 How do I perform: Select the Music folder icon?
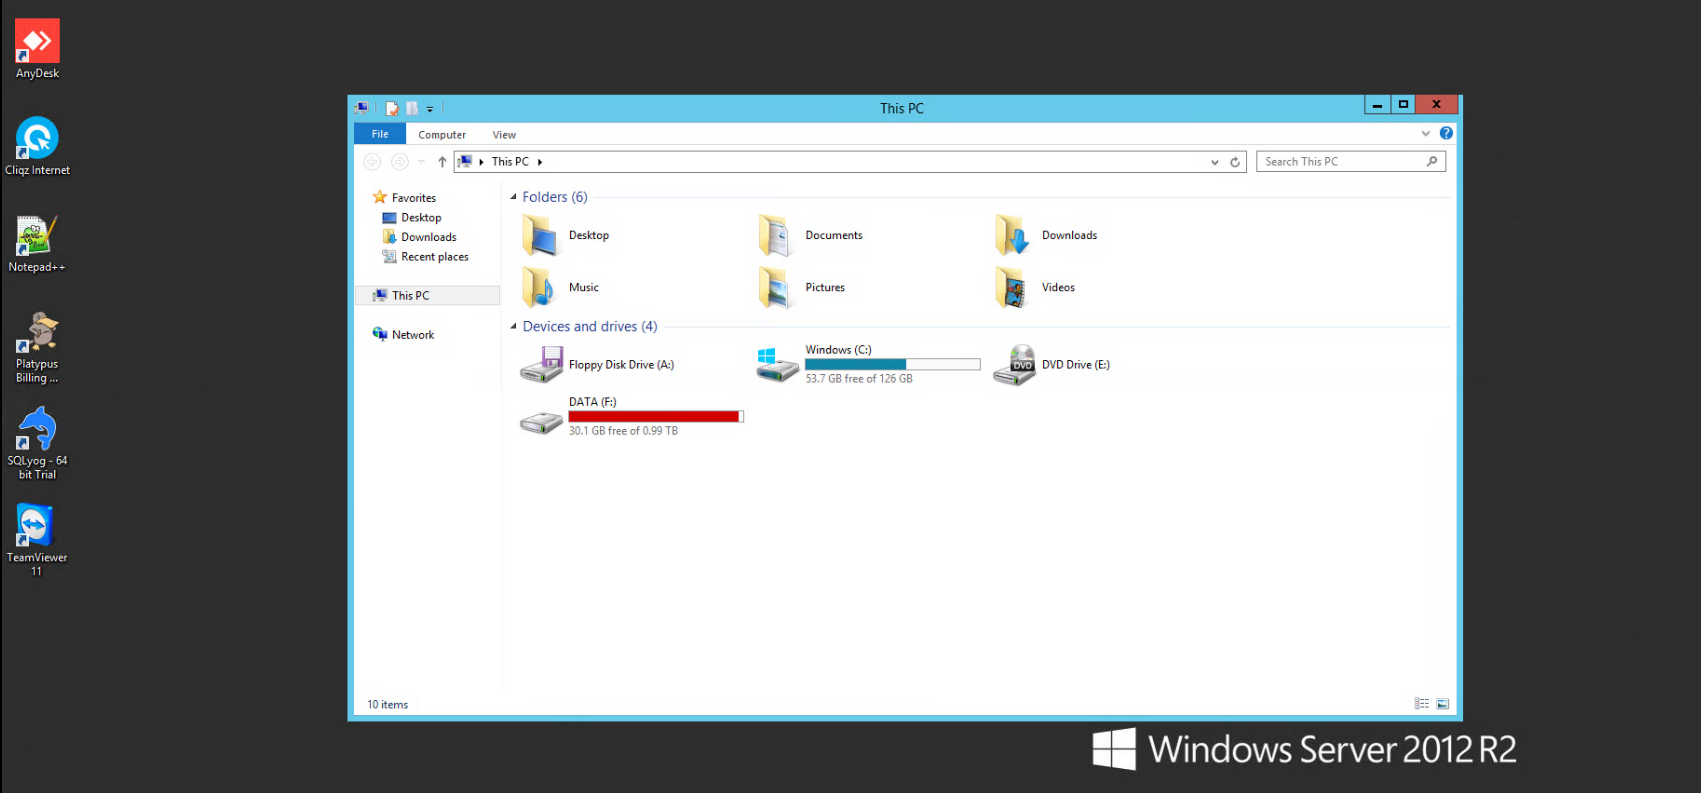(x=540, y=288)
